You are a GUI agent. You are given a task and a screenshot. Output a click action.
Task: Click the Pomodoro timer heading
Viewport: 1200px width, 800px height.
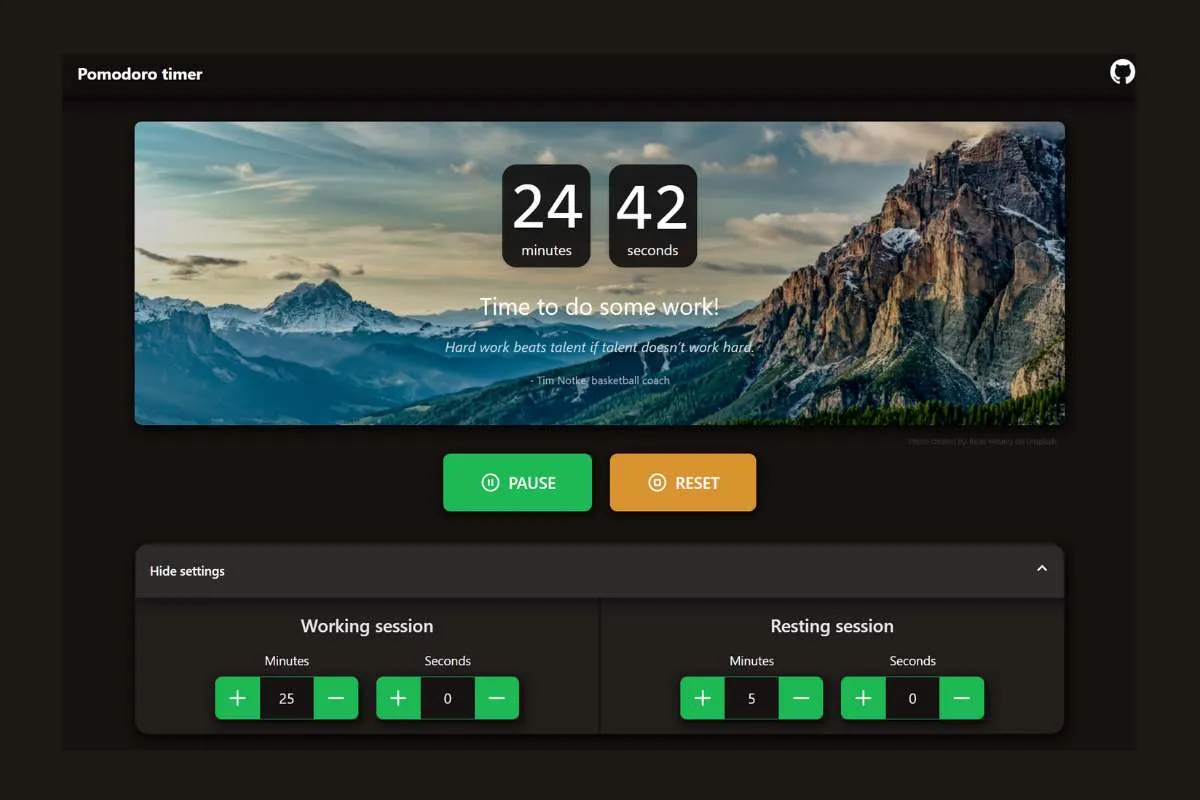tap(139, 73)
